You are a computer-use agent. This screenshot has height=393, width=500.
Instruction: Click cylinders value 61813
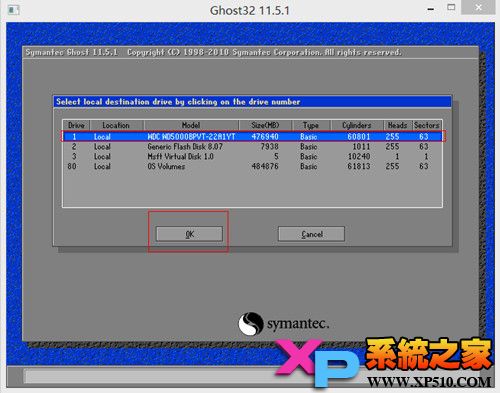pyautogui.click(x=359, y=166)
